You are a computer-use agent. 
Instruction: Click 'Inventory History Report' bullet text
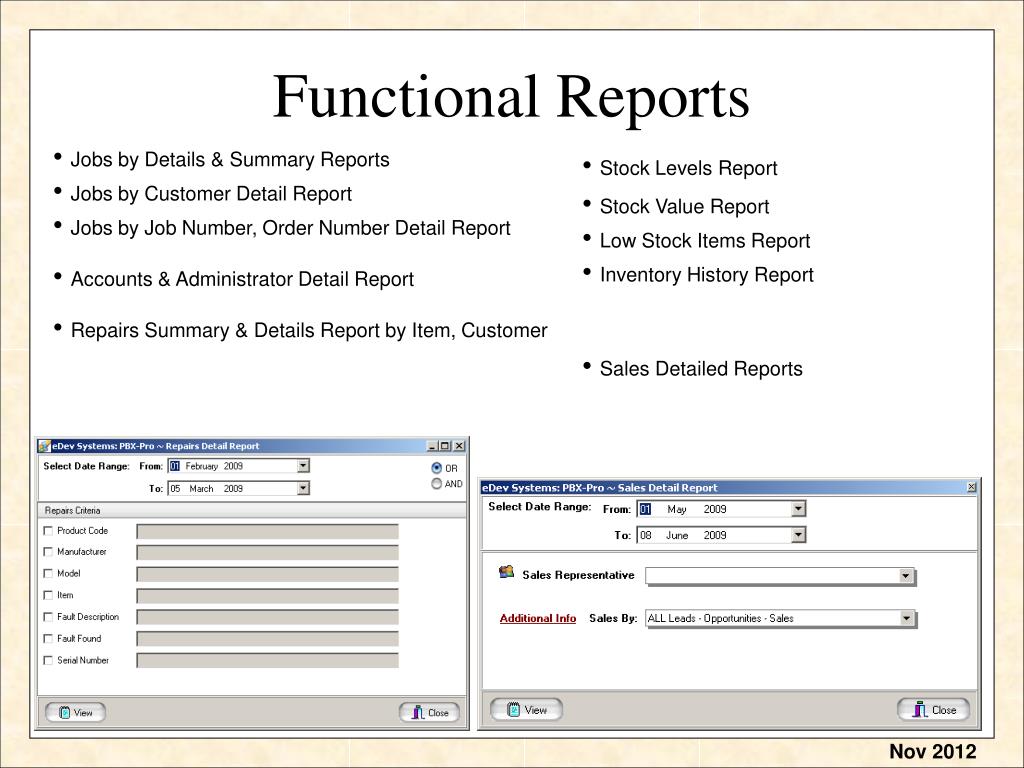point(707,274)
